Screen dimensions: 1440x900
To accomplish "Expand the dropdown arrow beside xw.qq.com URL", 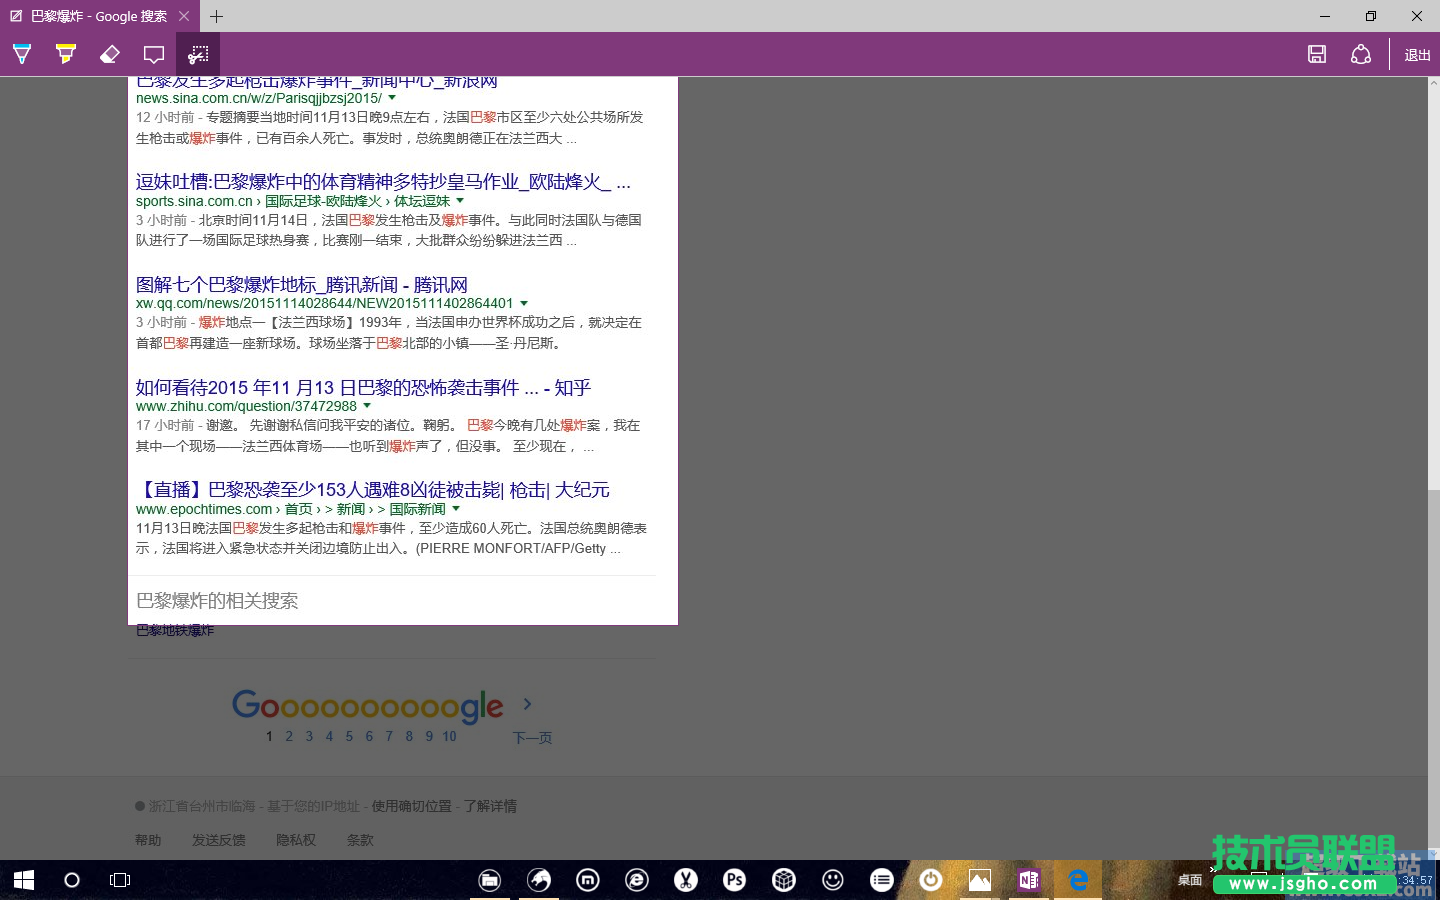I will pyautogui.click(x=524, y=303).
